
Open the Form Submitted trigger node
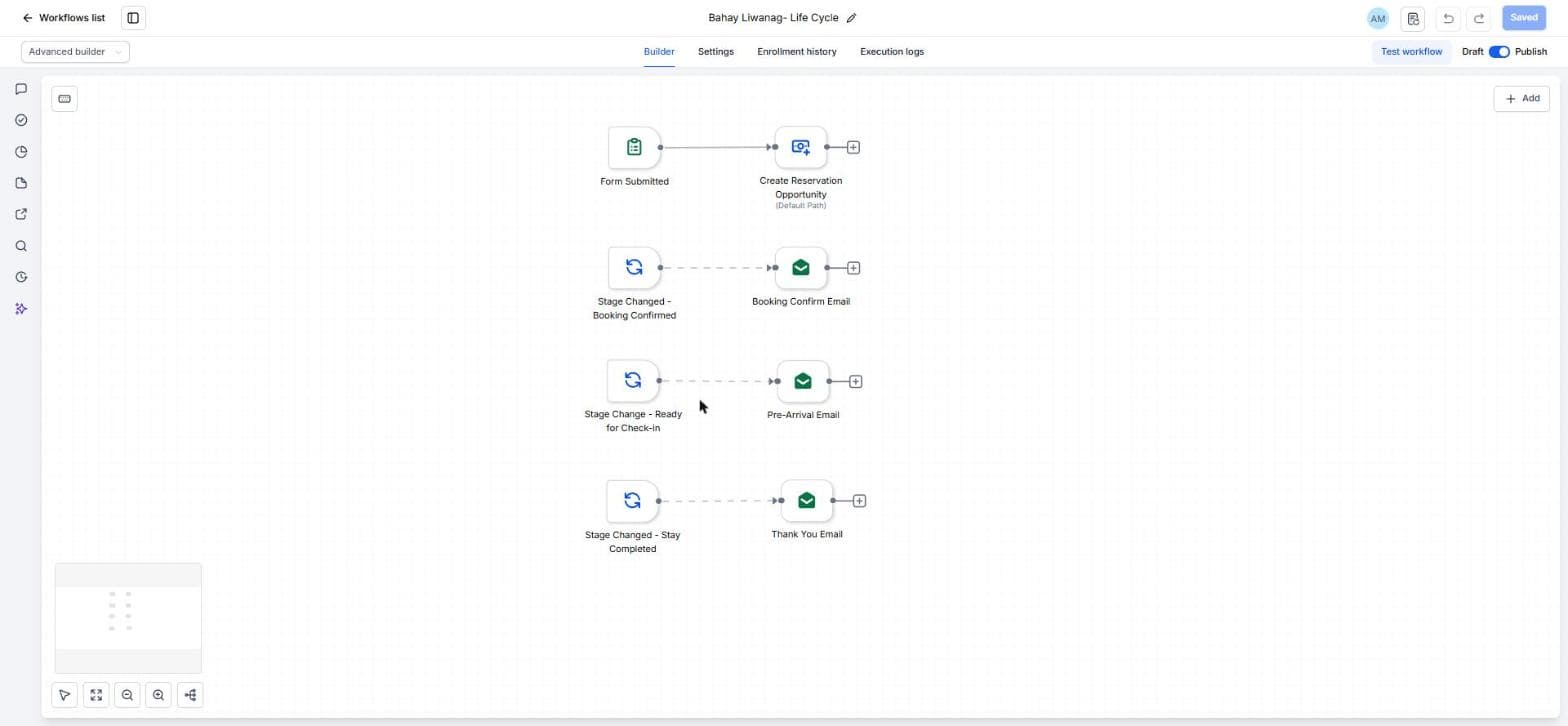click(634, 148)
